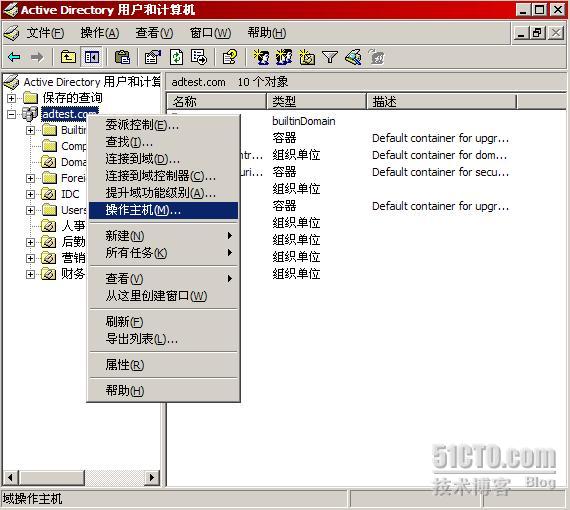The image size is (570, 510).
Task: Click the tree pane right scroll arrow
Action: (x=152, y=477)
